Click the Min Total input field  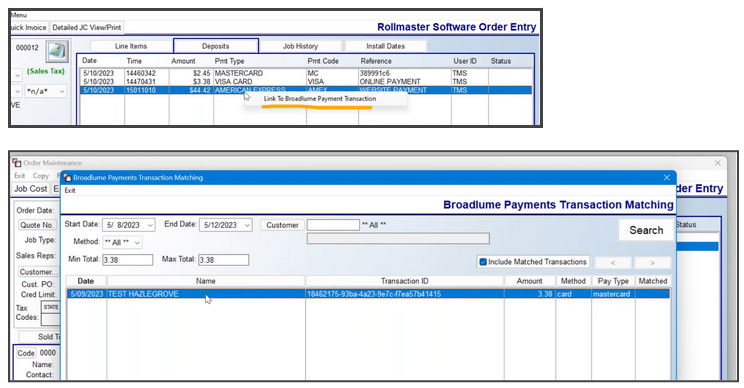pyautogui.click(x=128, y=260)
